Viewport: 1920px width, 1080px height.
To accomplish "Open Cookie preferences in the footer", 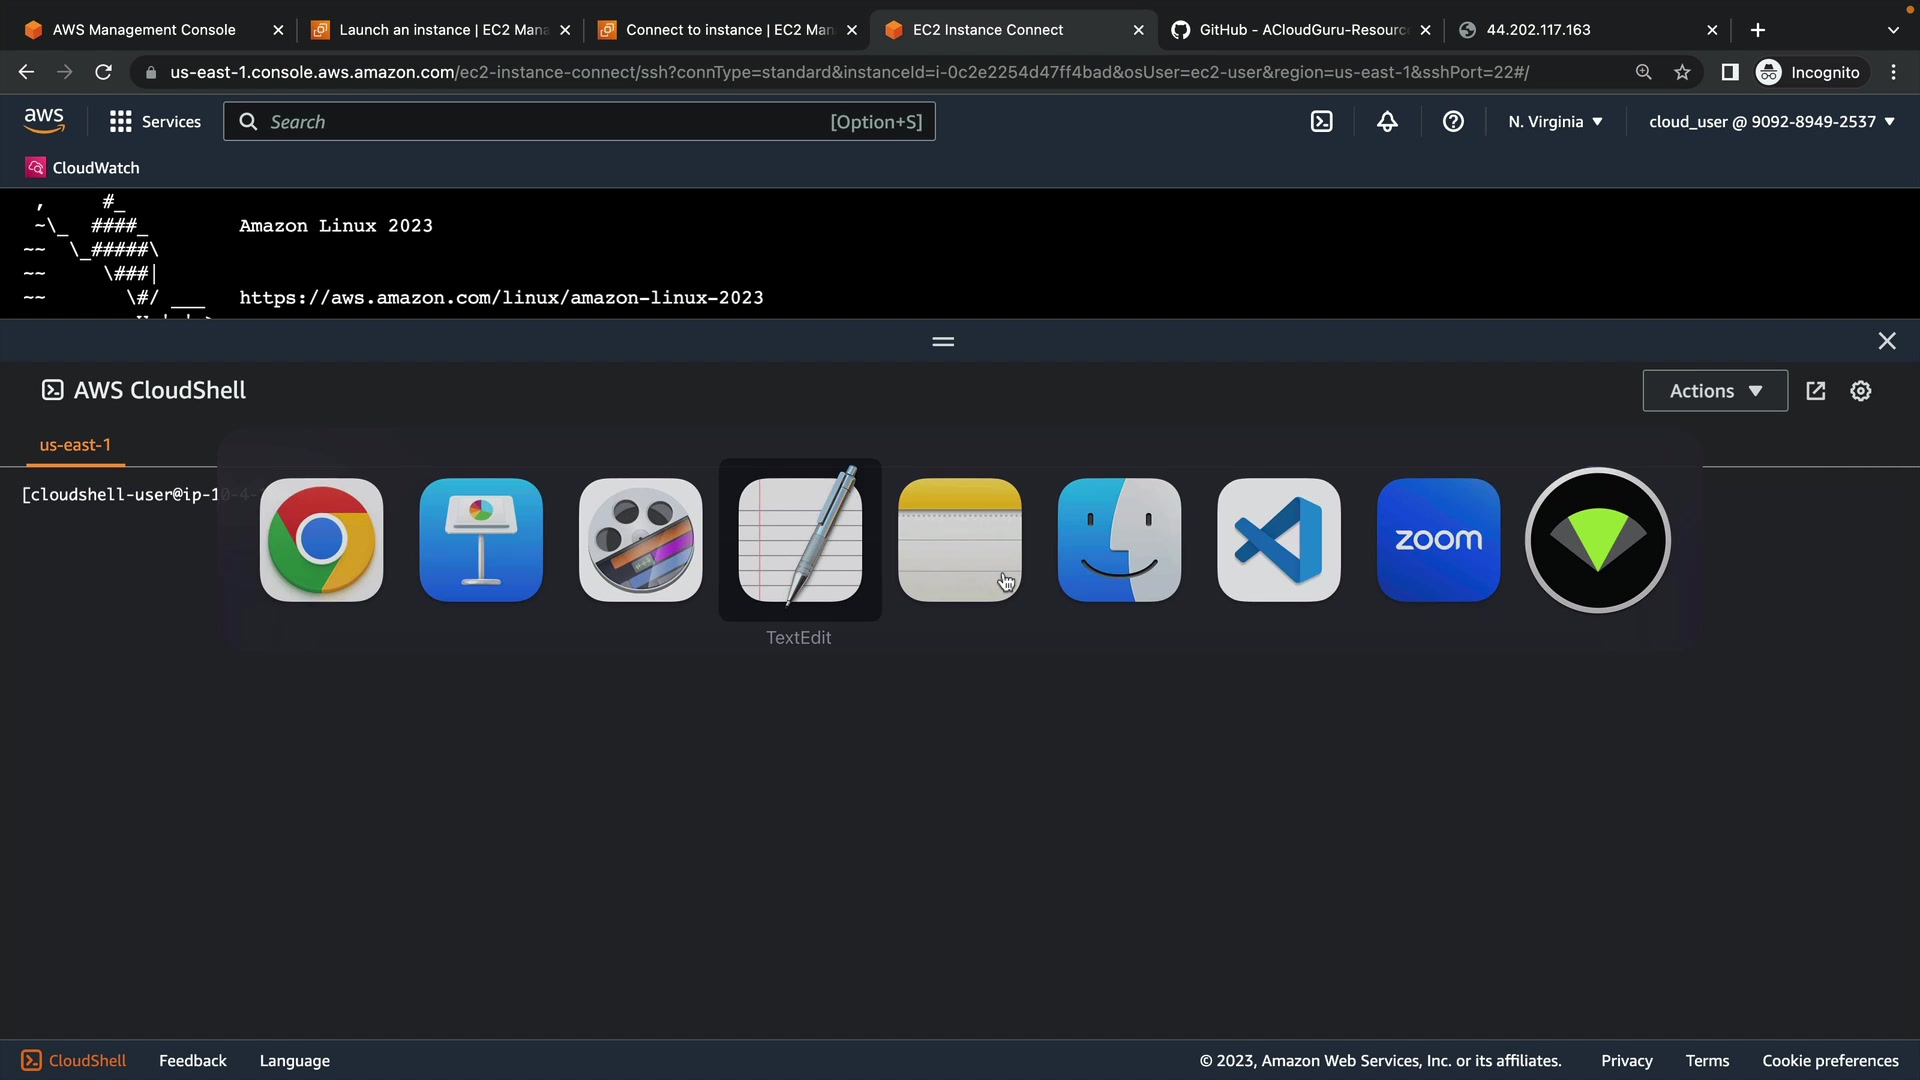I will pyautogui.click(x=1829, y=1061).
